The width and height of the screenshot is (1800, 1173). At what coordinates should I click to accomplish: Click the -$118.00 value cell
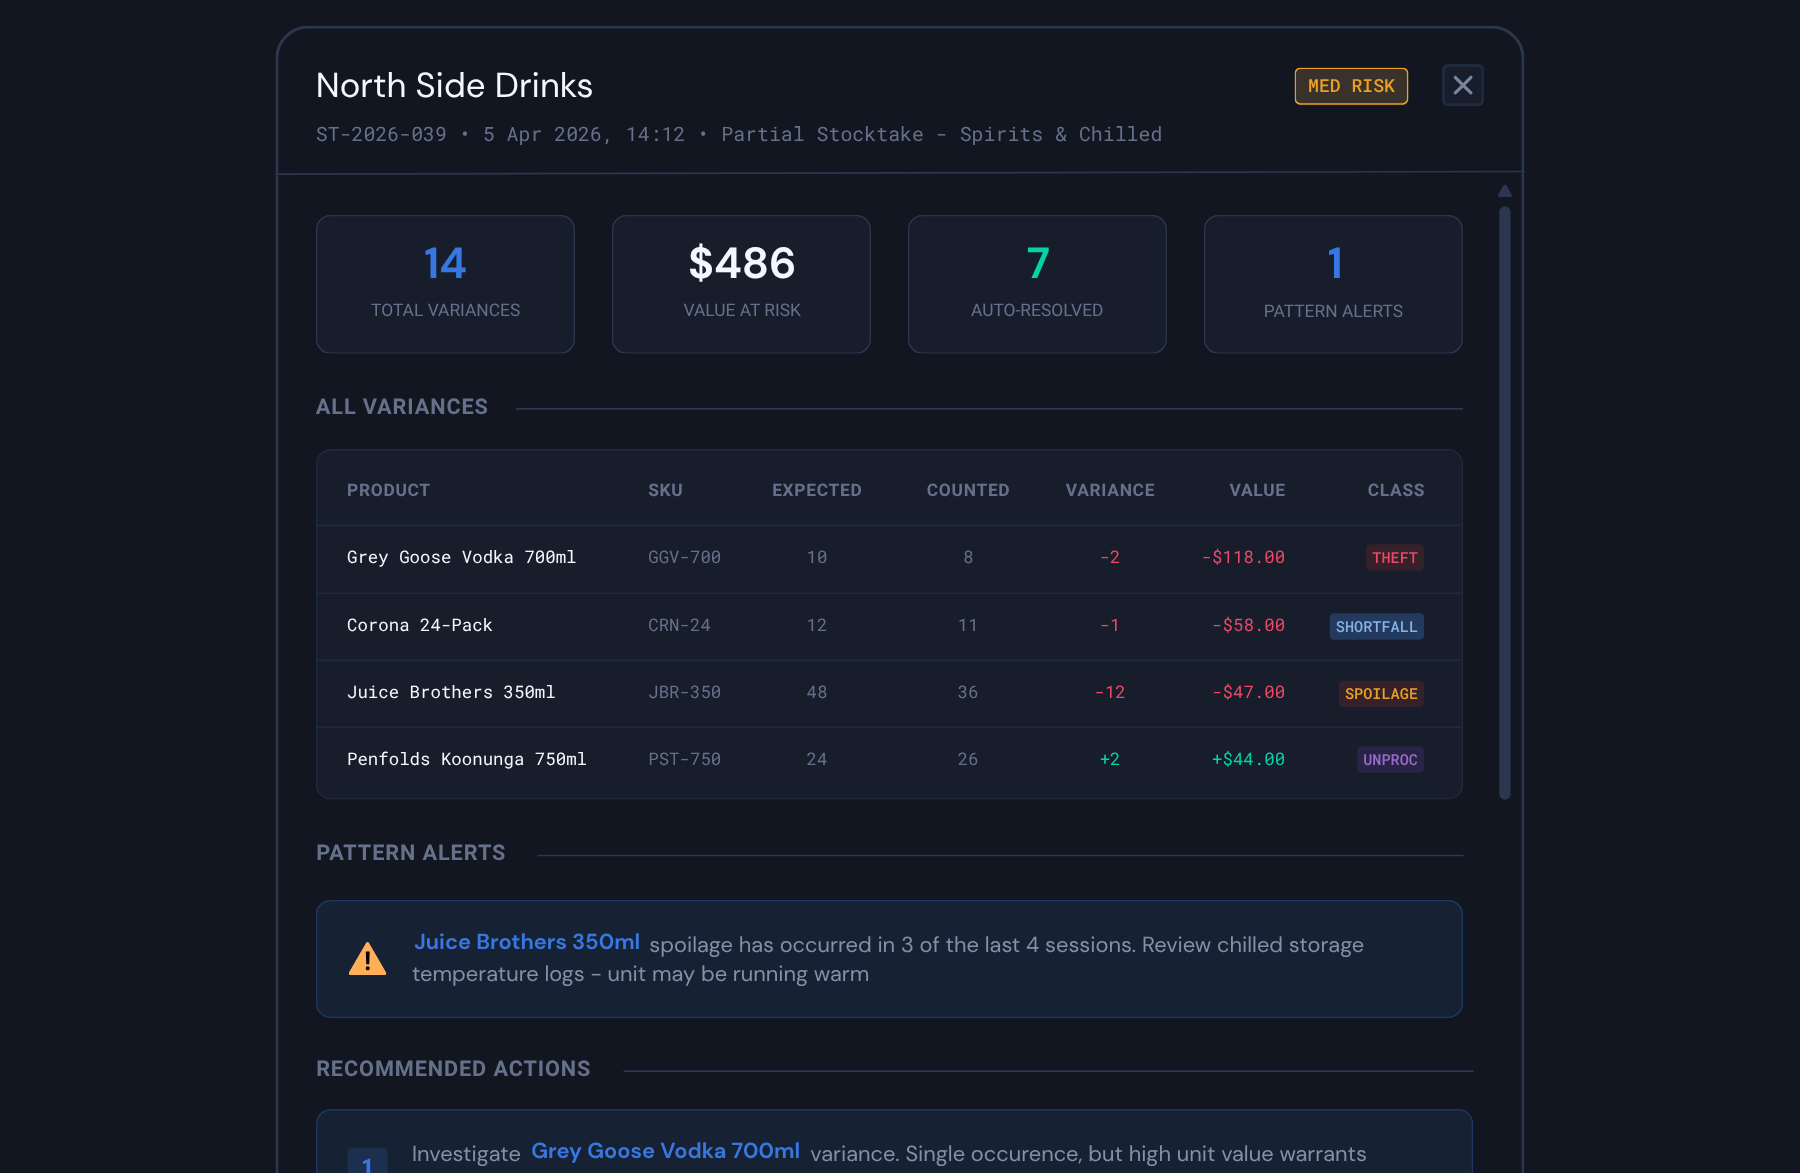1243,557
